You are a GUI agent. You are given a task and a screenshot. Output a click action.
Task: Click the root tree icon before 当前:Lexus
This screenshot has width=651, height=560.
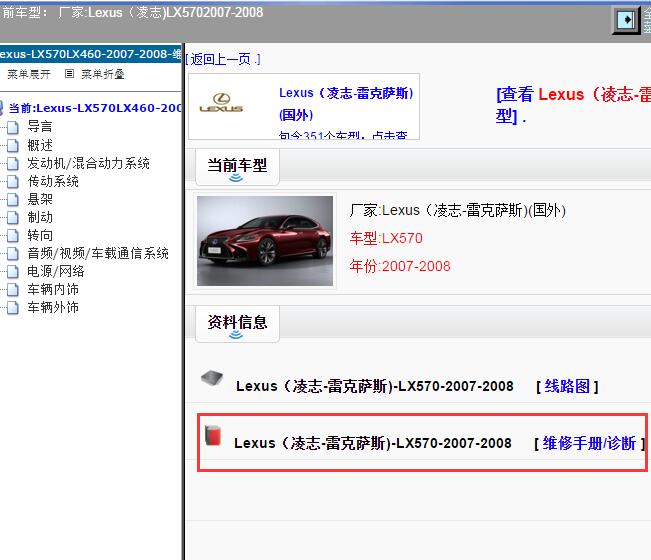click(x=1, y=108)
